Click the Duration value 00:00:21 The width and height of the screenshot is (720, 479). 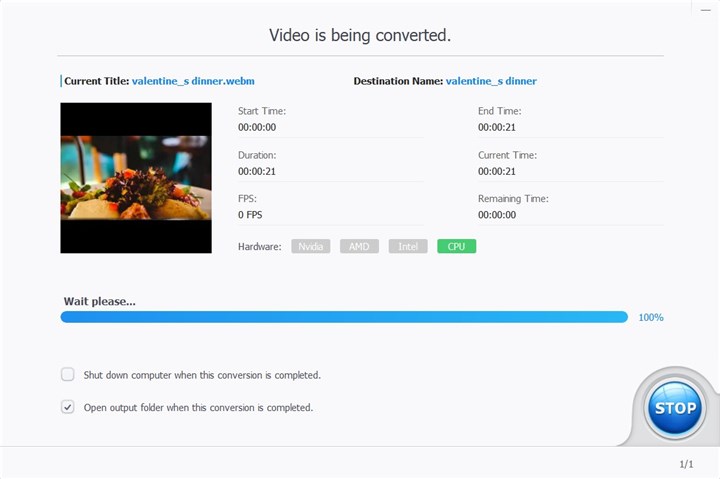(257, 171)
